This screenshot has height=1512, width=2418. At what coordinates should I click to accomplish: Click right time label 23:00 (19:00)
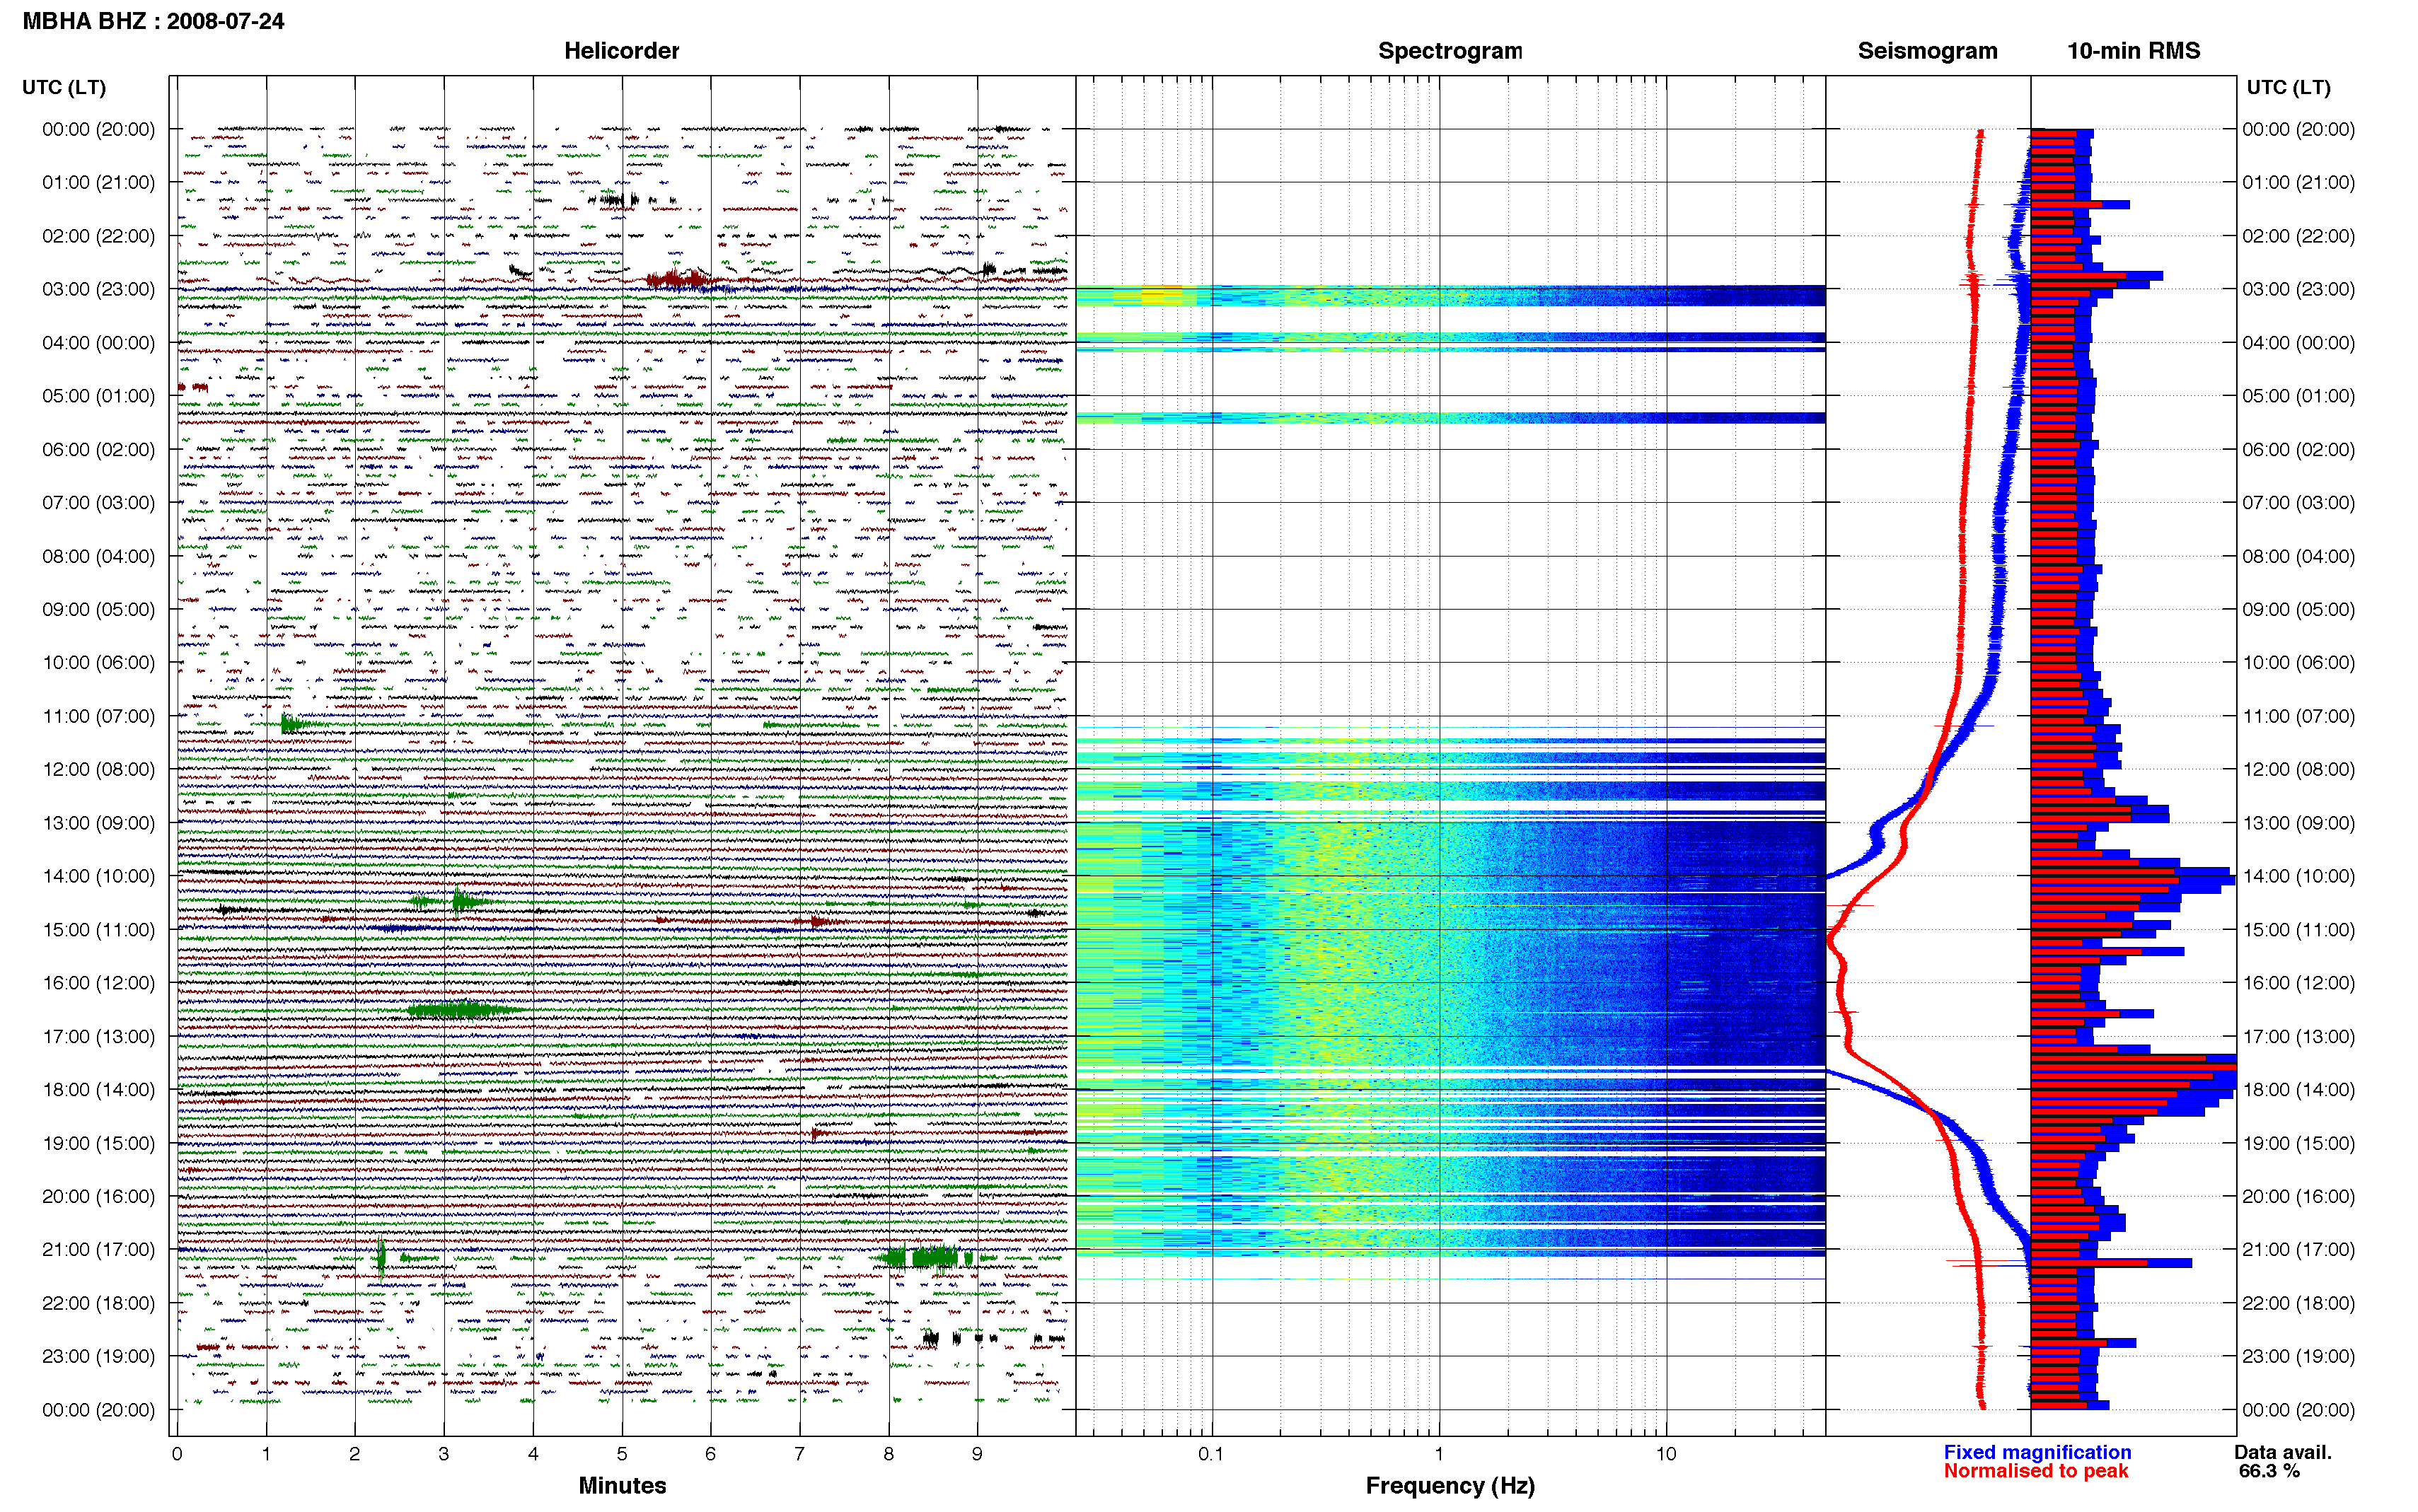pos(2298,1356)
